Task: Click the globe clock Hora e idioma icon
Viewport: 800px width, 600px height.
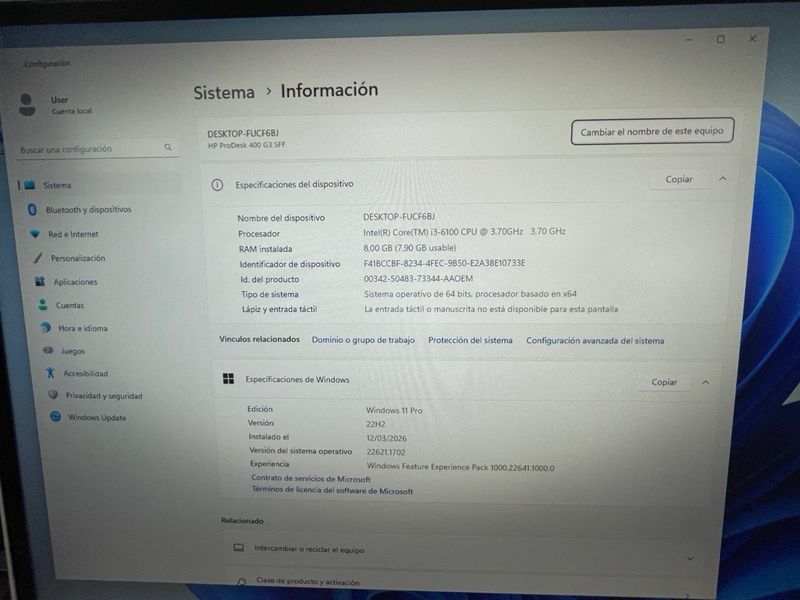Action: click(45, 328)
